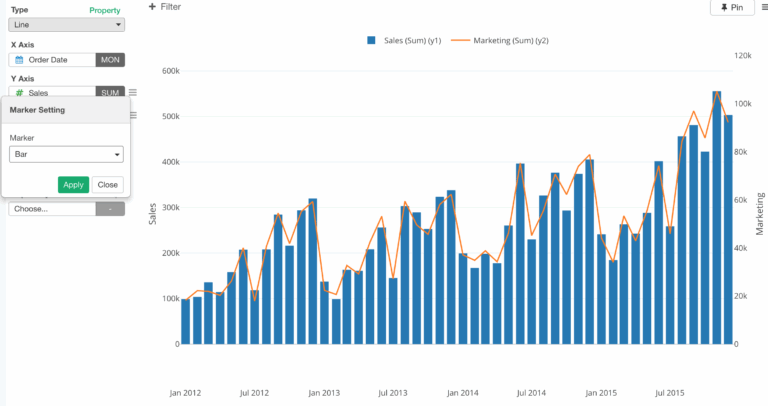Close the Marker Setting popup
The width and height of the screenshot is (768, 406).
click(107, 184)
